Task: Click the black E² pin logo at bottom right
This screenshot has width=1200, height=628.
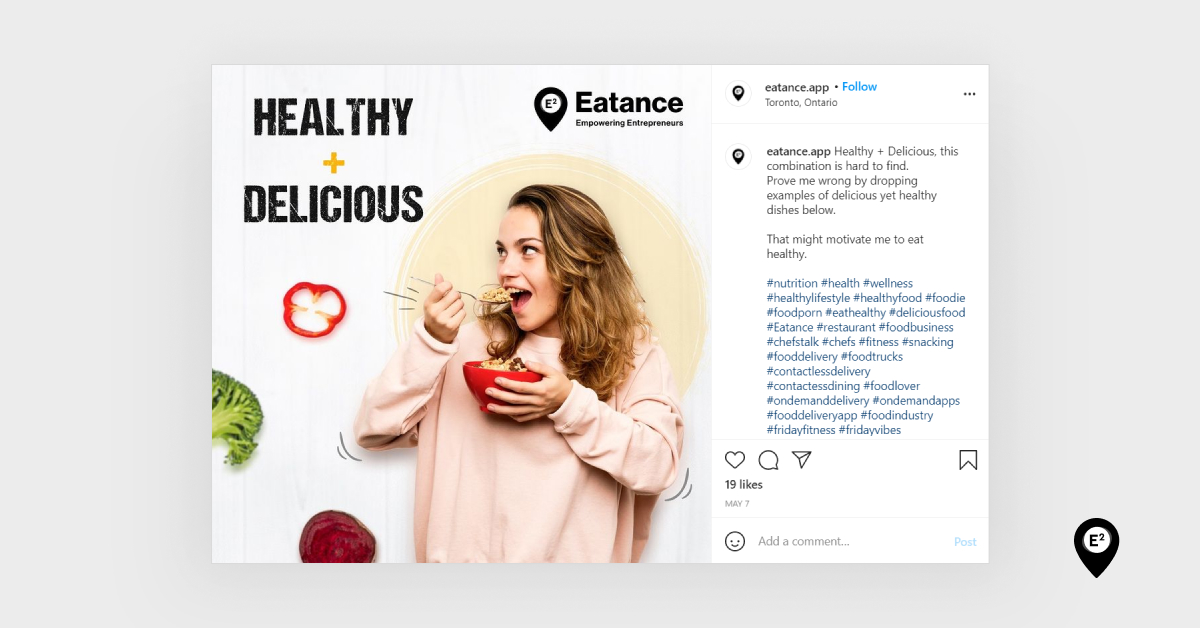Action: (1096, 547)
